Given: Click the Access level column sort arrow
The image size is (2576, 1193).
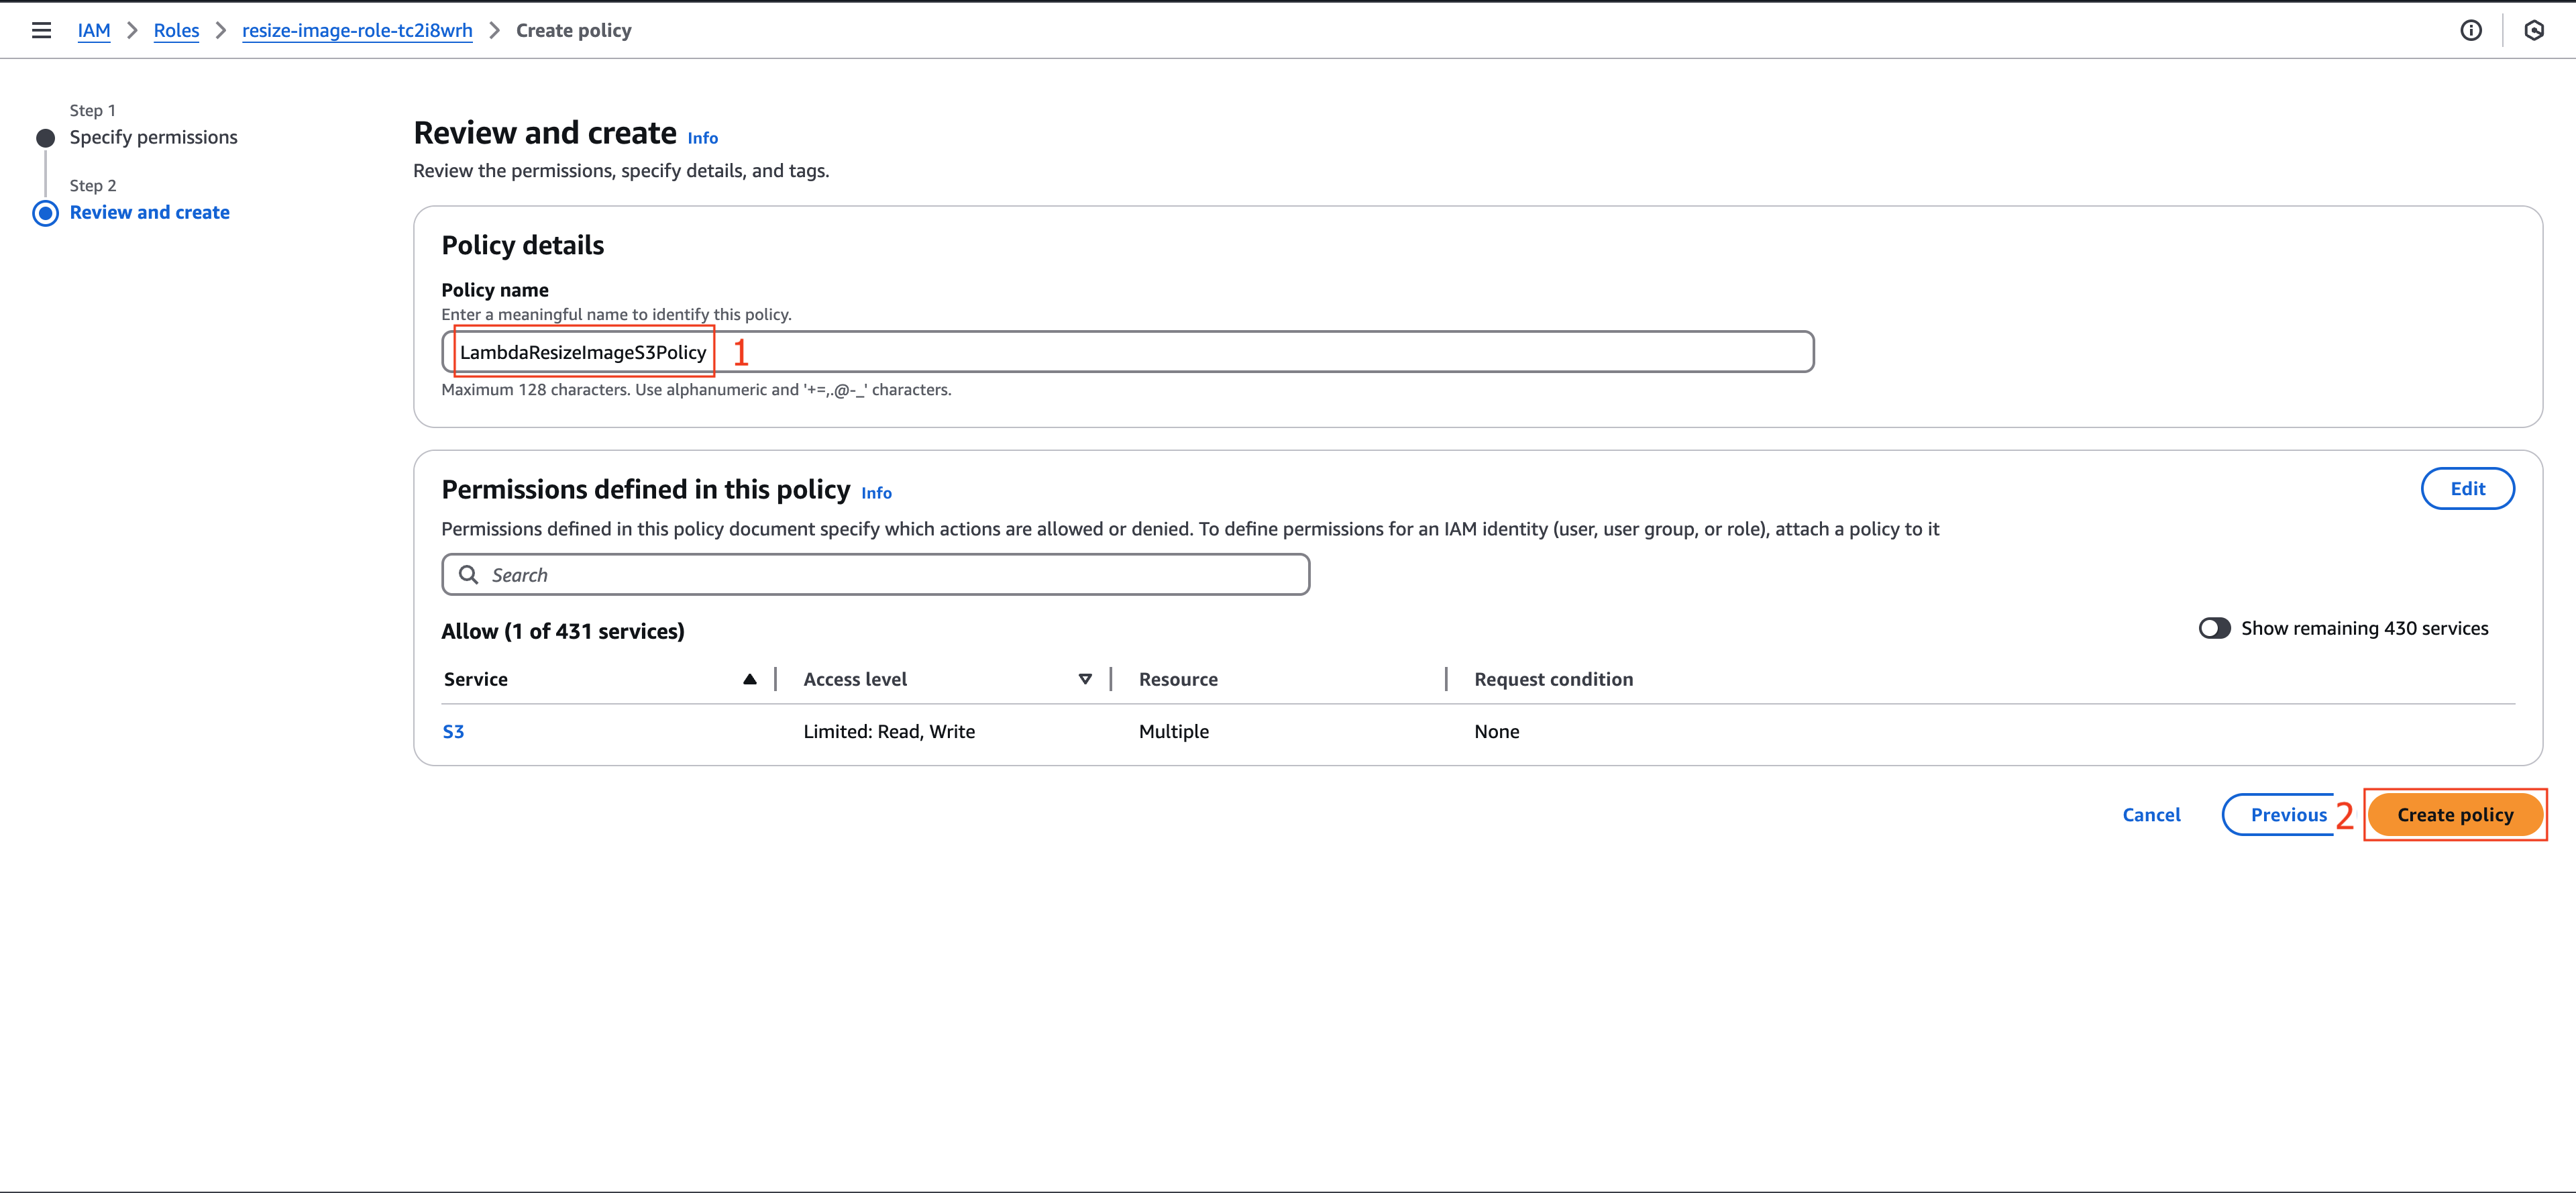Looking at the screenshot, I should [1081, 678].
